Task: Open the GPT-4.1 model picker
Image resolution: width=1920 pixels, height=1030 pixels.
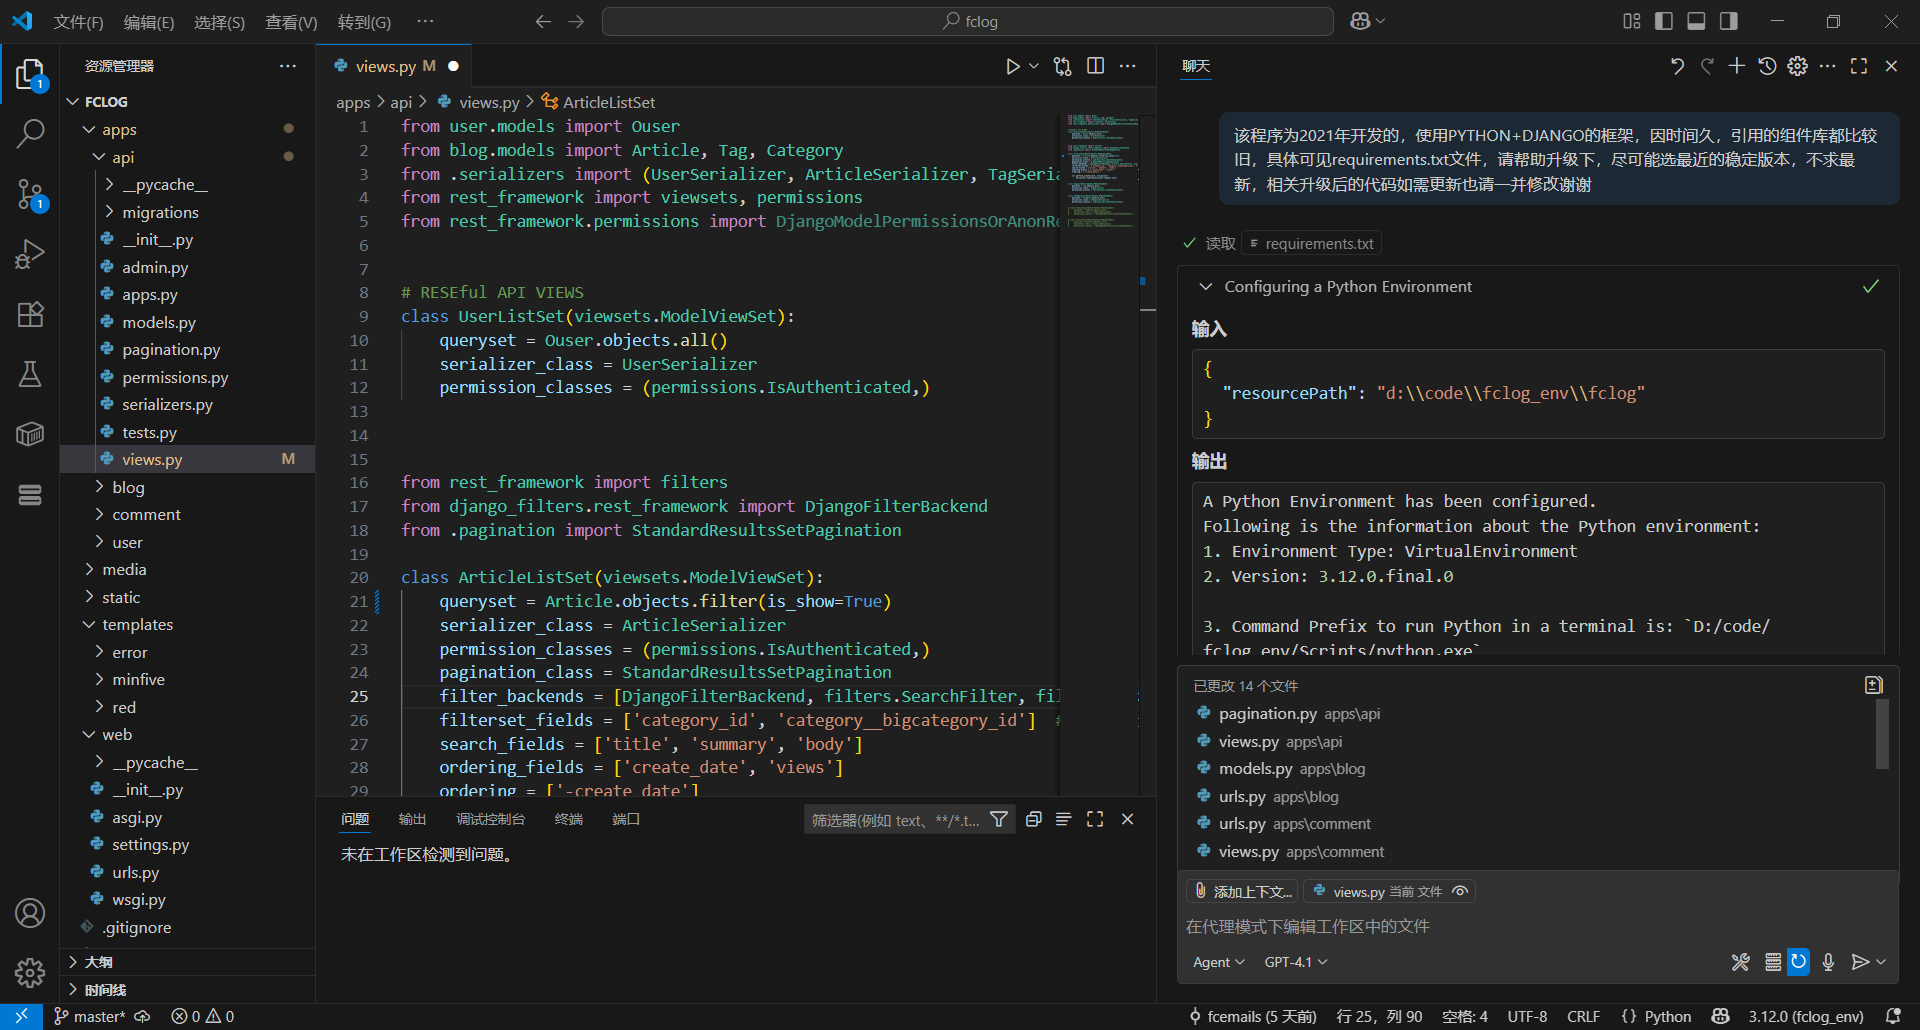Action: tap(1295, 962)
